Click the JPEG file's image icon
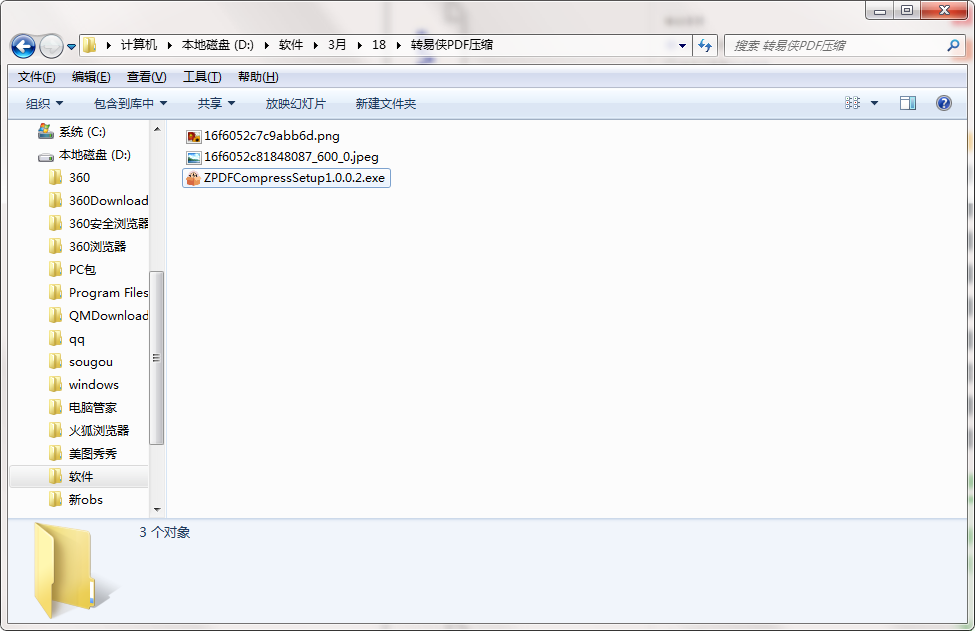This screenshot has width=975, height=631. 194,157
